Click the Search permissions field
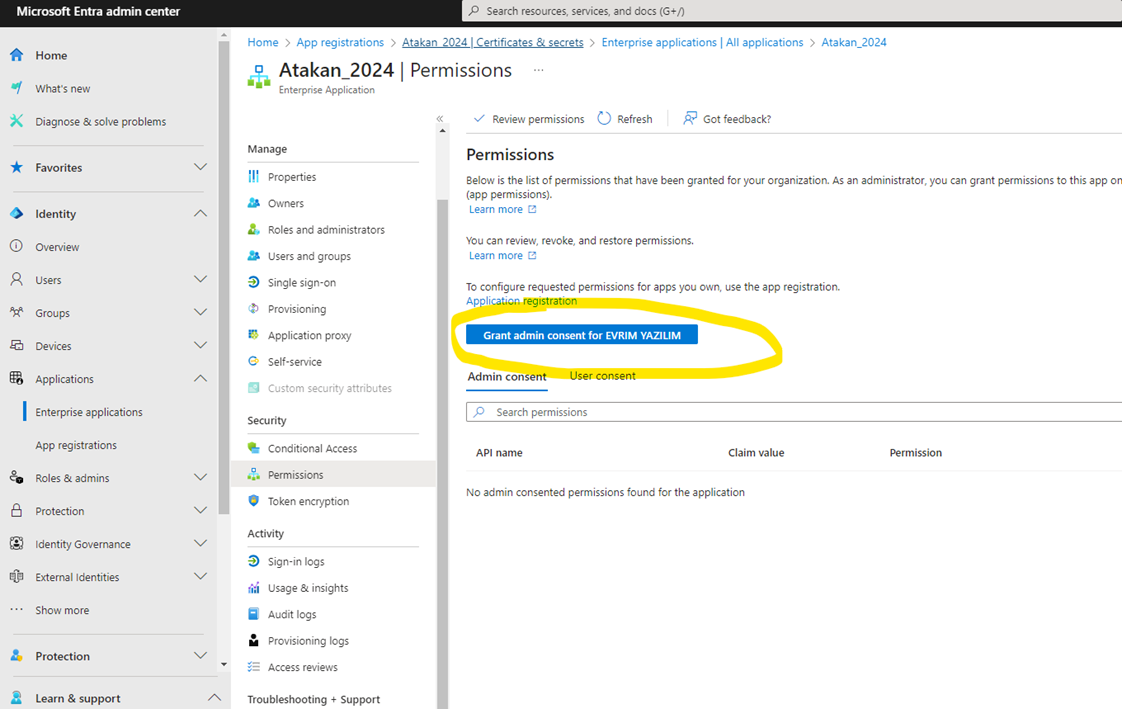The image size is (1122, 709). 794,412
